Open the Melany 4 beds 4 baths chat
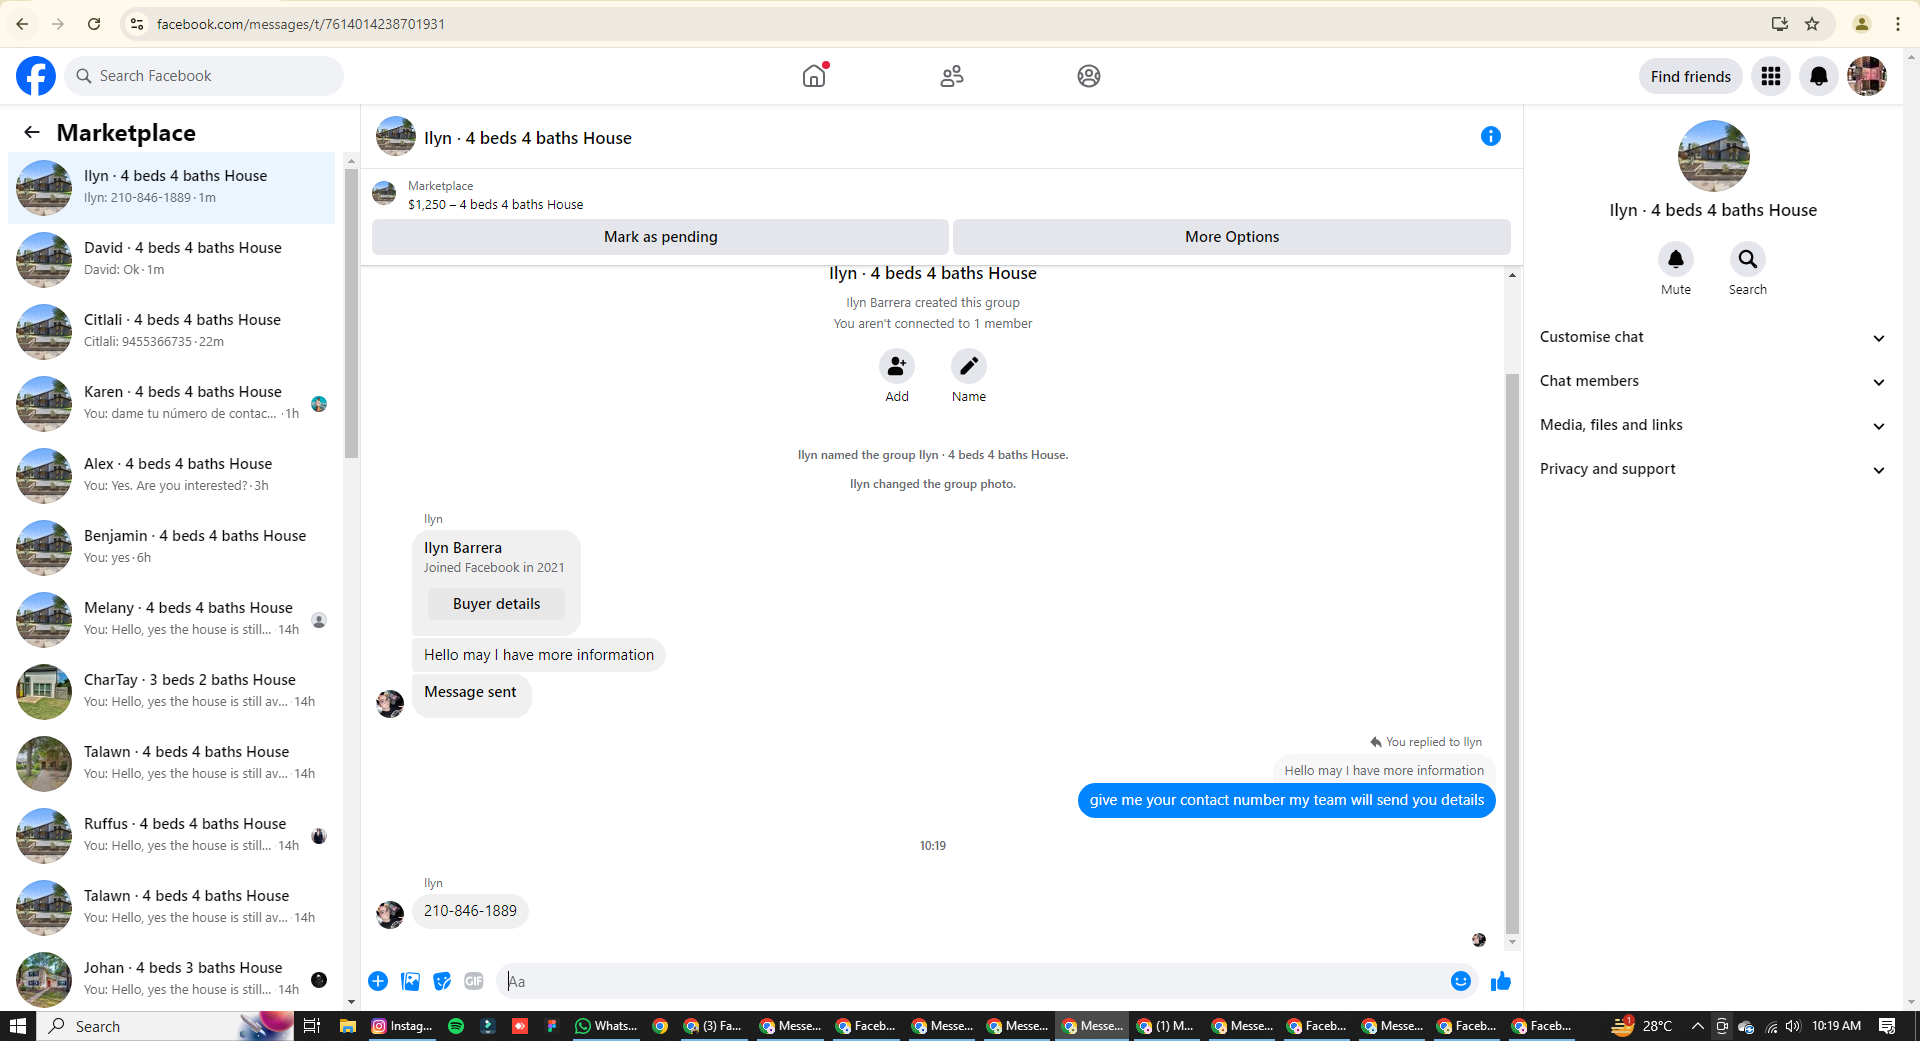 [x=172, y=620]
